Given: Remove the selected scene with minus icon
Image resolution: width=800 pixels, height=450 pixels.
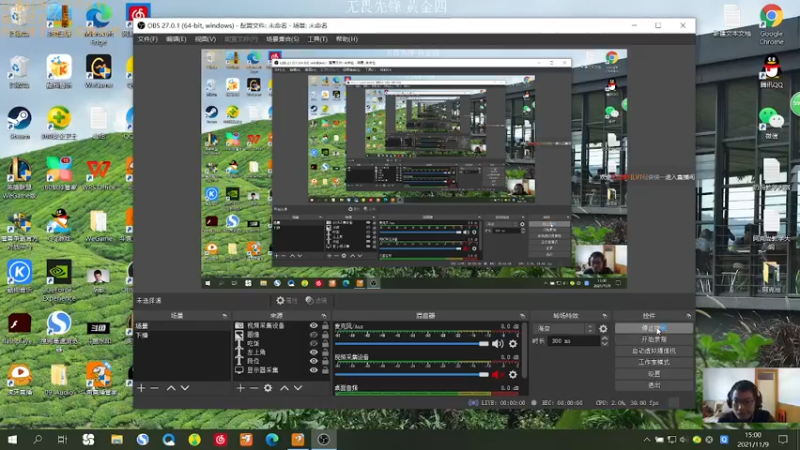Looking at the screenshot, I should (x=155, y=388).
